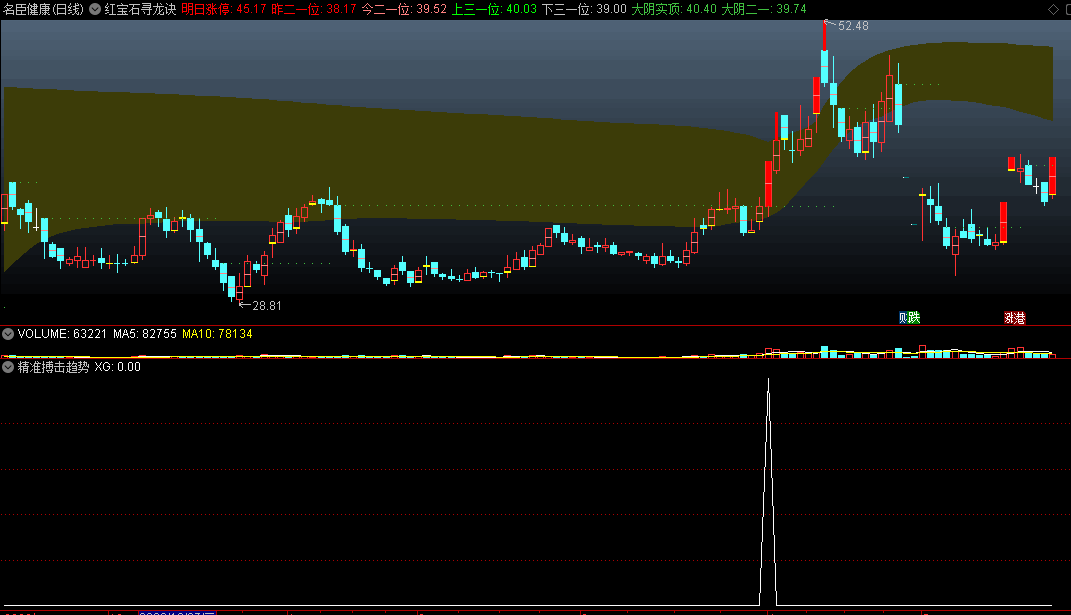Click the 今二一位: 39.52 value

pos(404,9)
